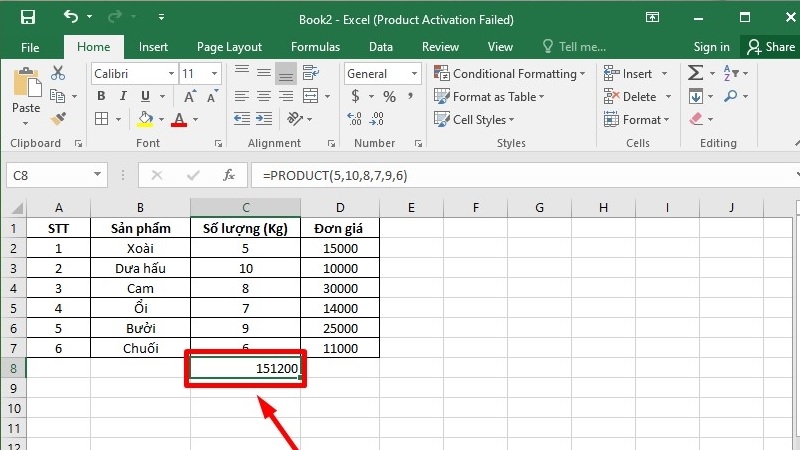Open the File tab
This screenshot has height=450, width=800.
30,47
